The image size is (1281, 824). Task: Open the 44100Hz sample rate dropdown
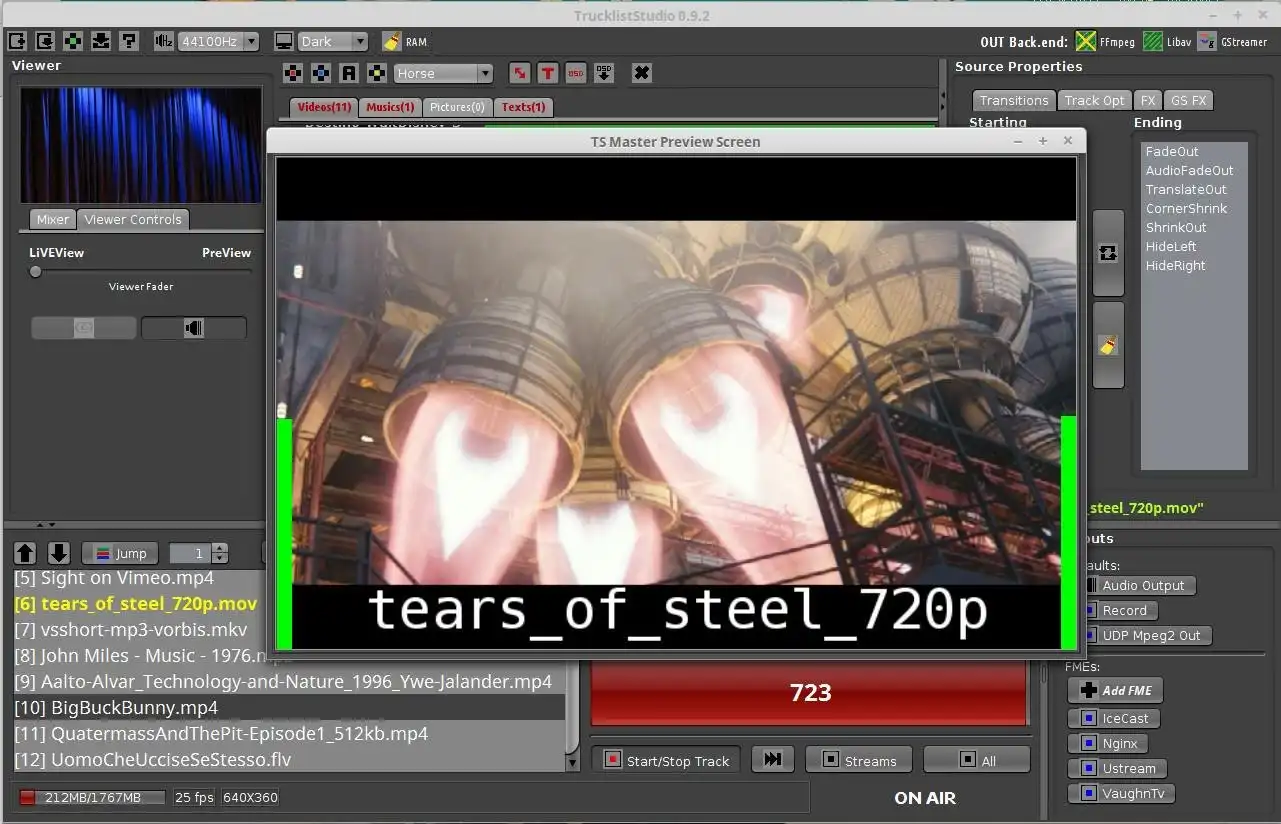click(x=219, y=41)
